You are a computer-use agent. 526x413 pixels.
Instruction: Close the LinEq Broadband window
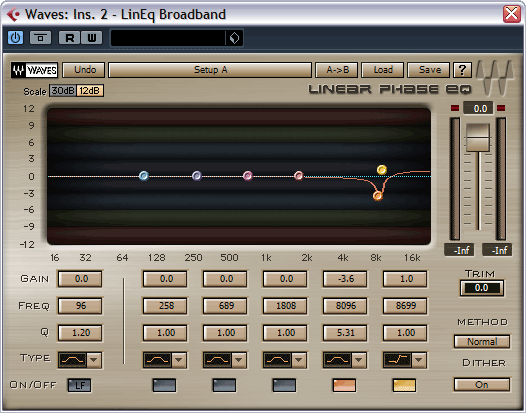512,14
